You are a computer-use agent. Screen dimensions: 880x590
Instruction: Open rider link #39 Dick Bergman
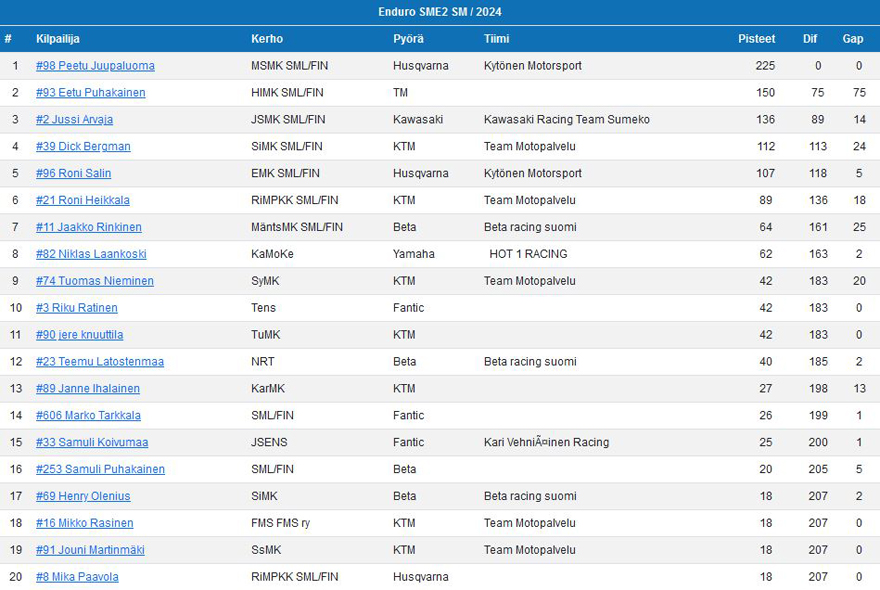pyautogui.click(x=83, y=147)
